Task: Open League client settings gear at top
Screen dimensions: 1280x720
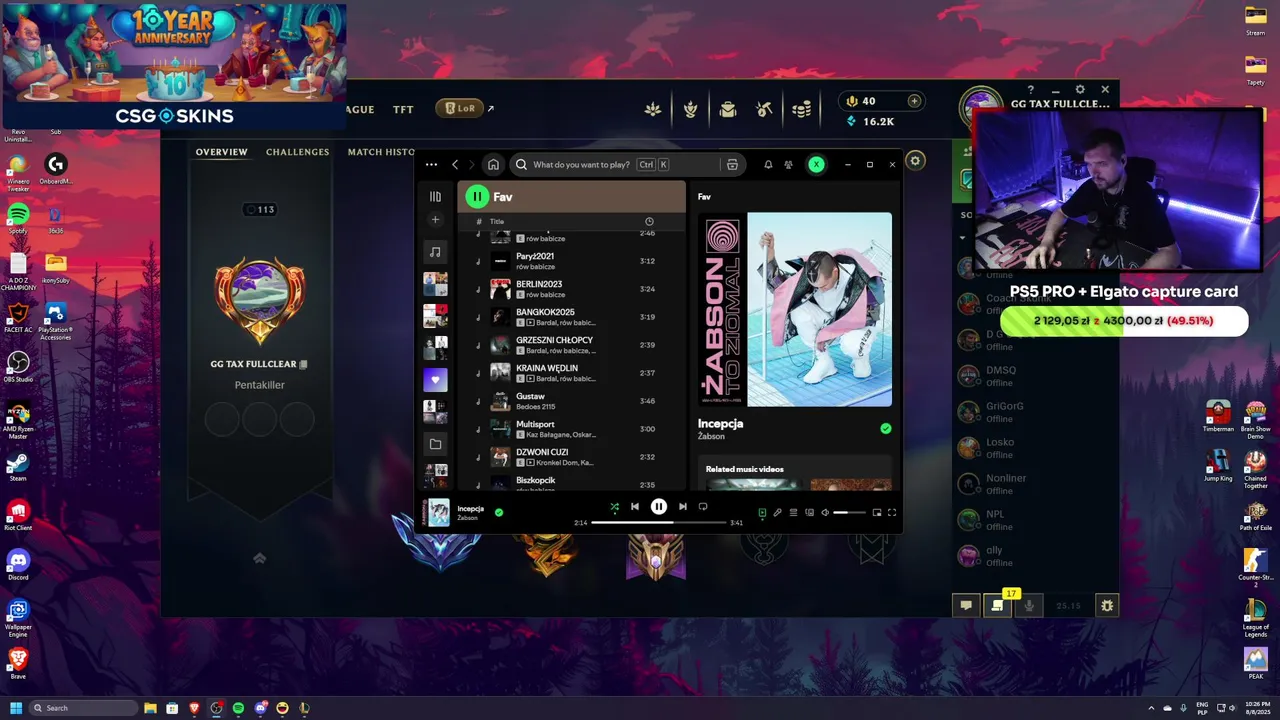Action: [x=1079, y=90]
